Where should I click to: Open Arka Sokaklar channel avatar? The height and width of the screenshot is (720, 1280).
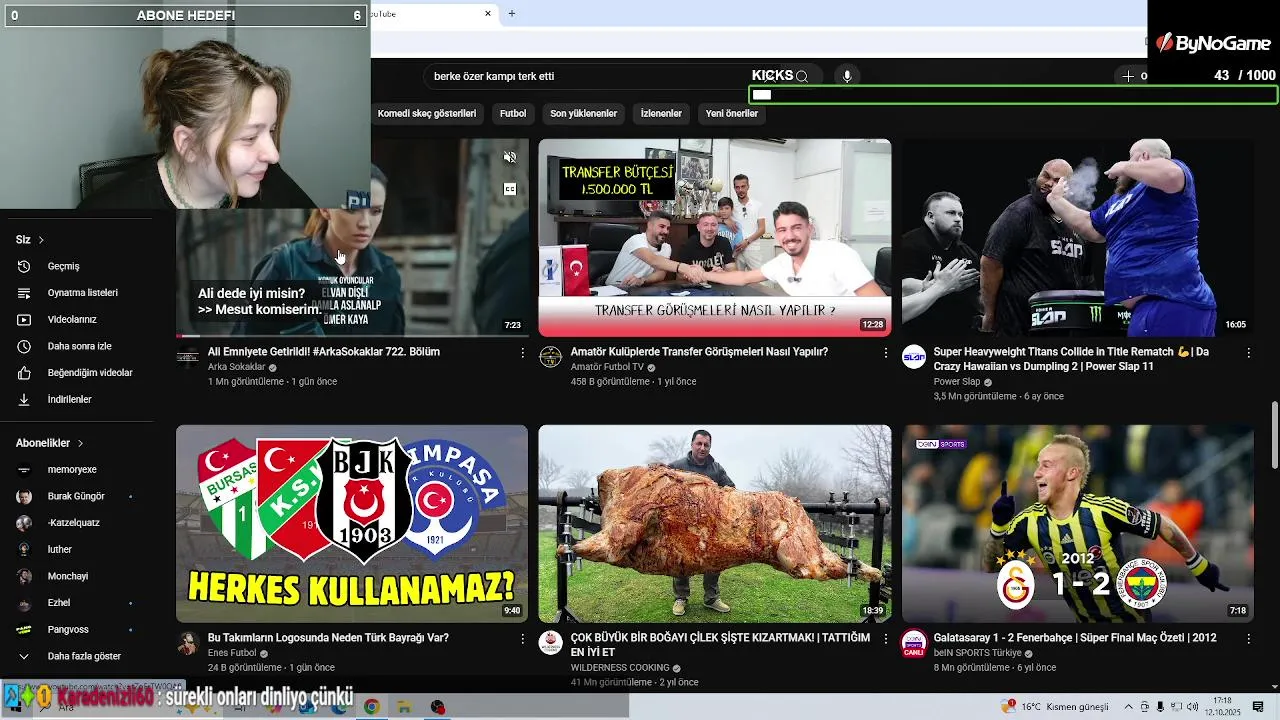[x=188, y=358]
